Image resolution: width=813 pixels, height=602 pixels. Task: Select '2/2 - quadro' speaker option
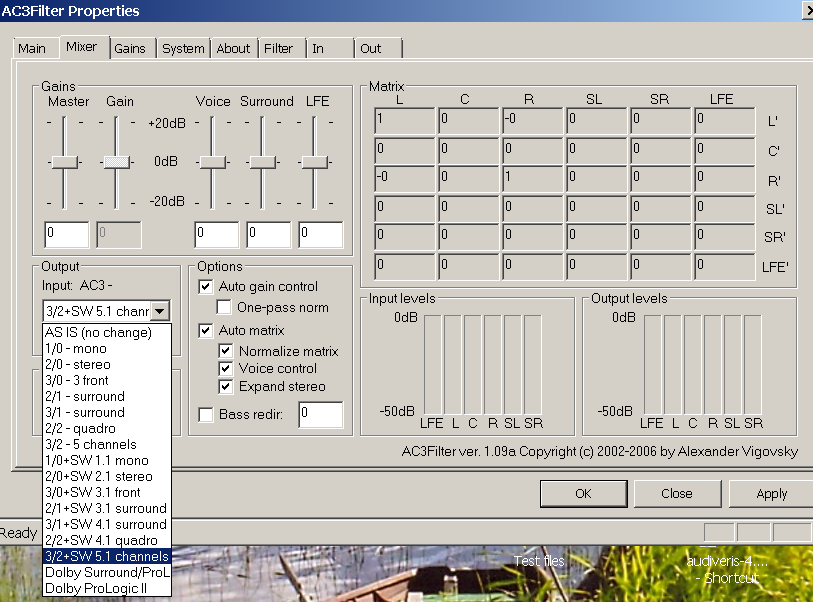tap(82, 429)
